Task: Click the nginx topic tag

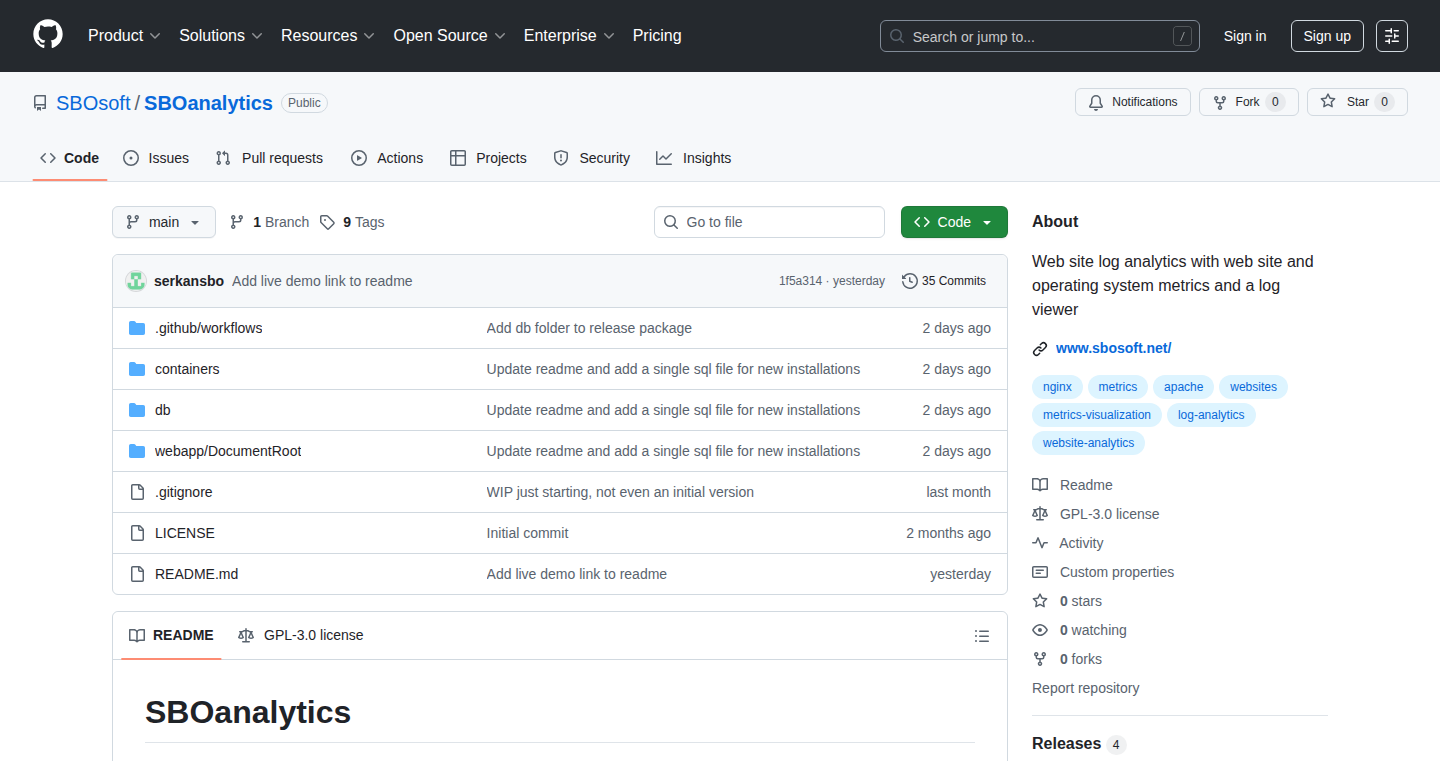Action: point(1057,387)
